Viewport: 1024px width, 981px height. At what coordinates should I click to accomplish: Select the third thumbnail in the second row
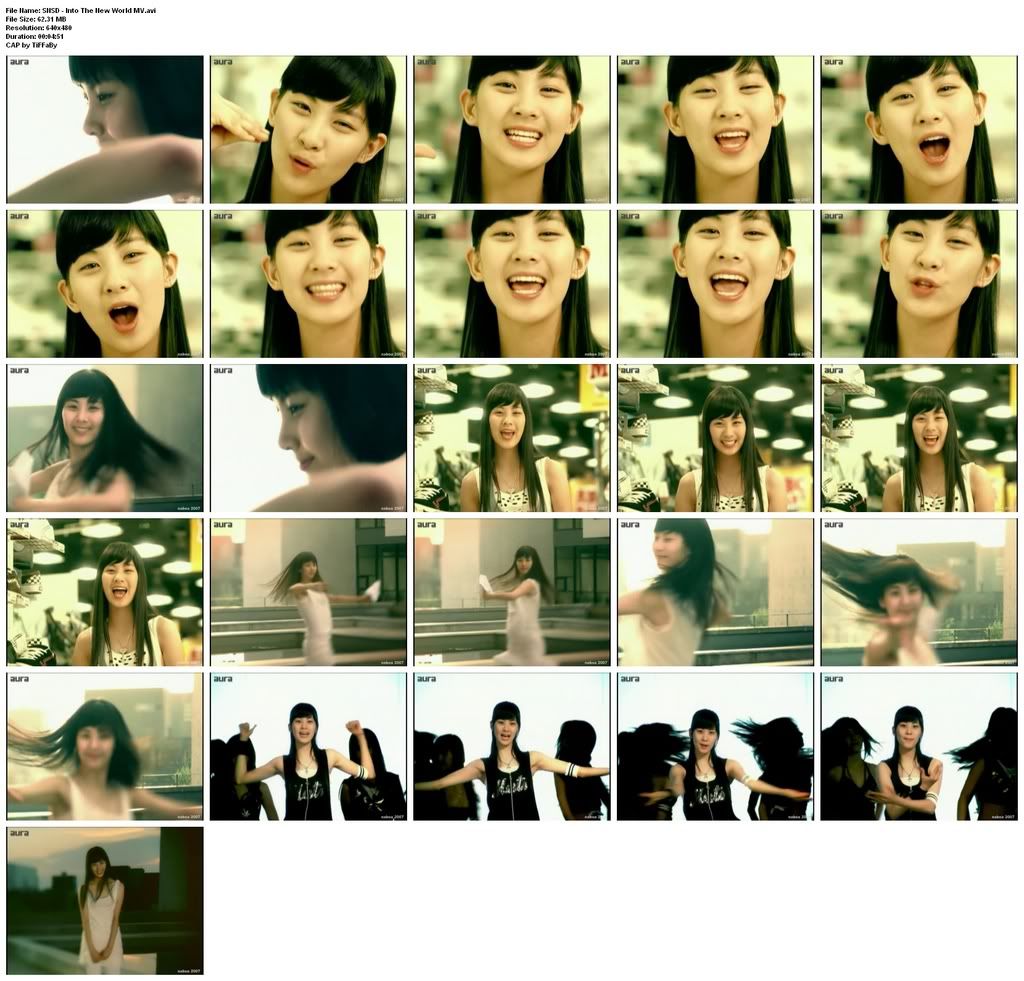pos(512,283)
